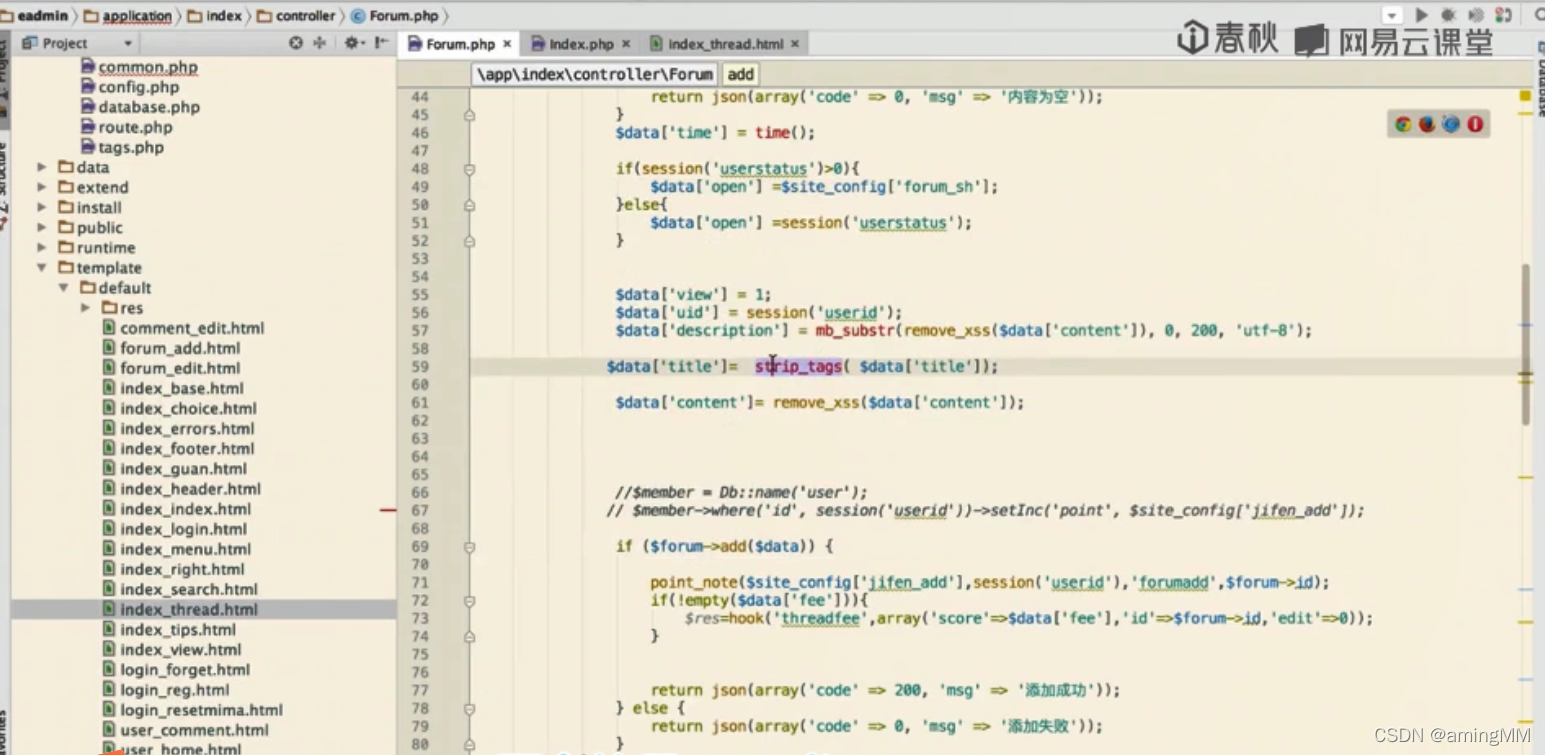Open config.php in the project tree
The width and height of the screenshot is (1545, 755).
coord(130,87)
